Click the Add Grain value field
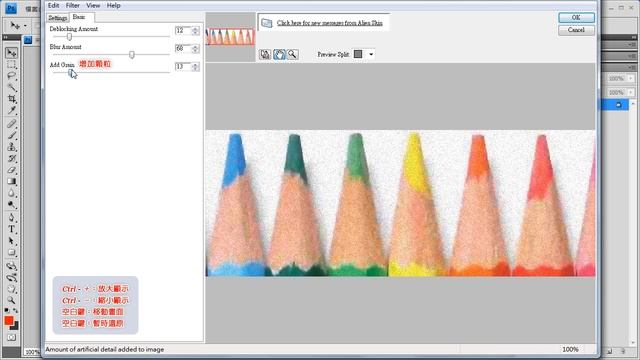This screenshot has height=360, width=640. pos(182,67)
